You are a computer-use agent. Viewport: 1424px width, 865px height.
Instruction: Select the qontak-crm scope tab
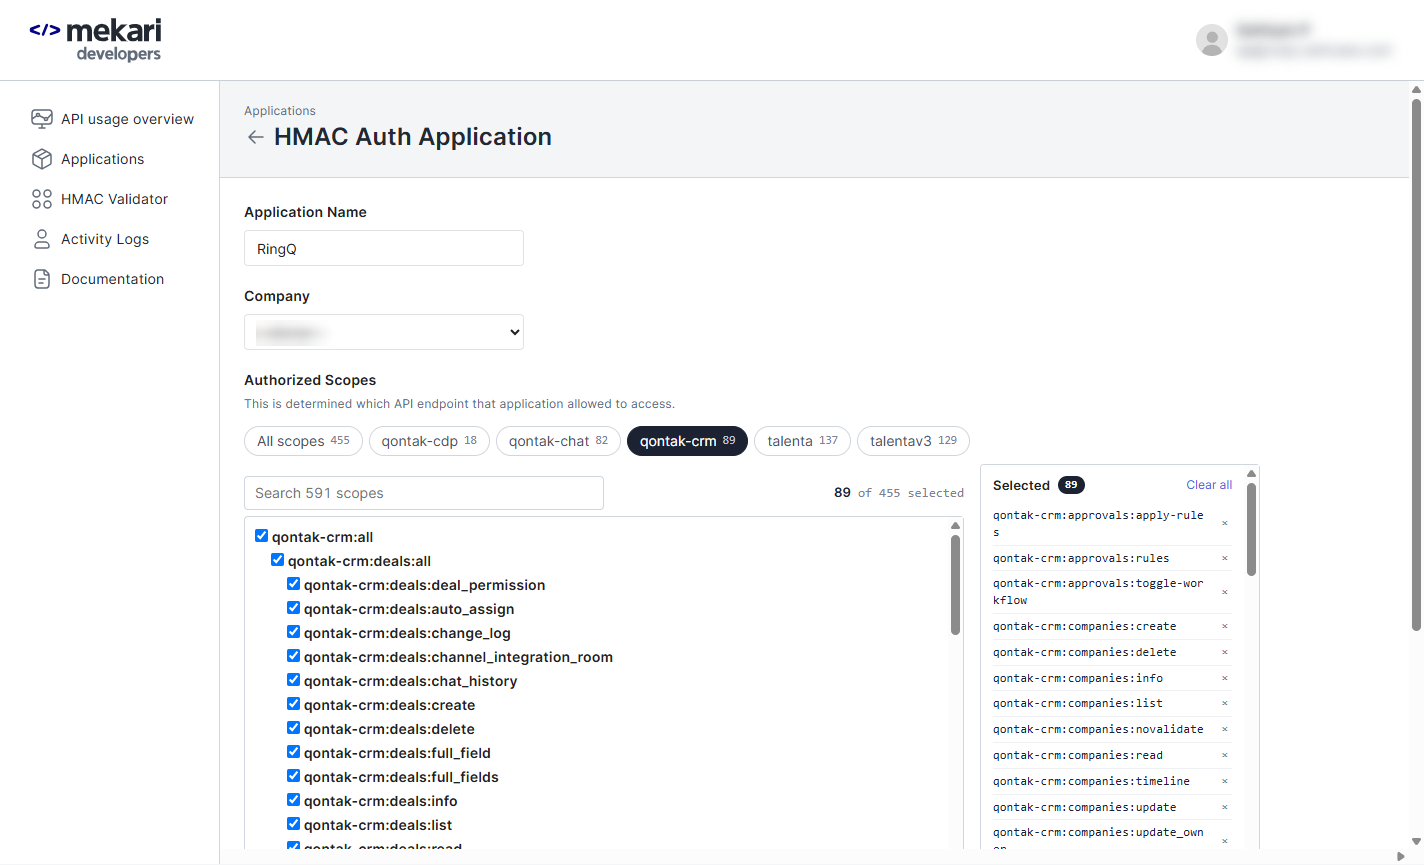pyautogui.click(x=687, y=441)
